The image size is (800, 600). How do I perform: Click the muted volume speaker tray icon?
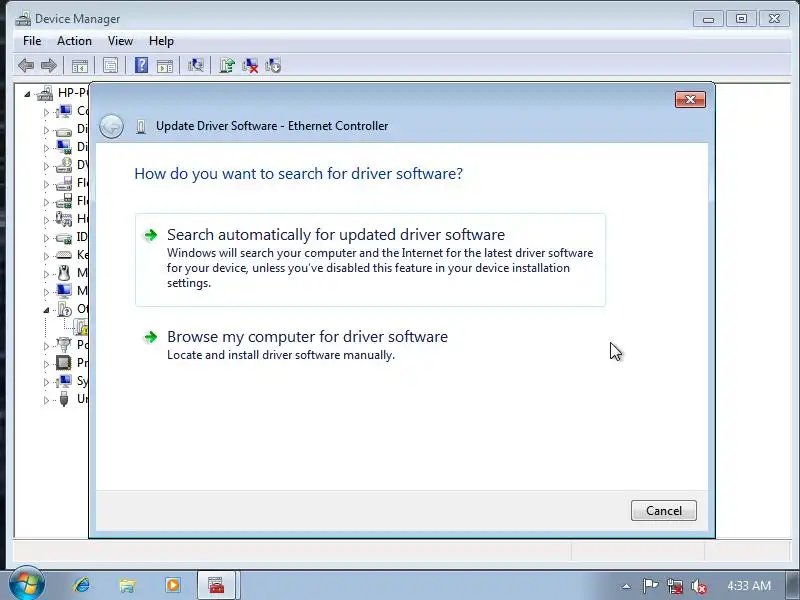click(698, 586)
